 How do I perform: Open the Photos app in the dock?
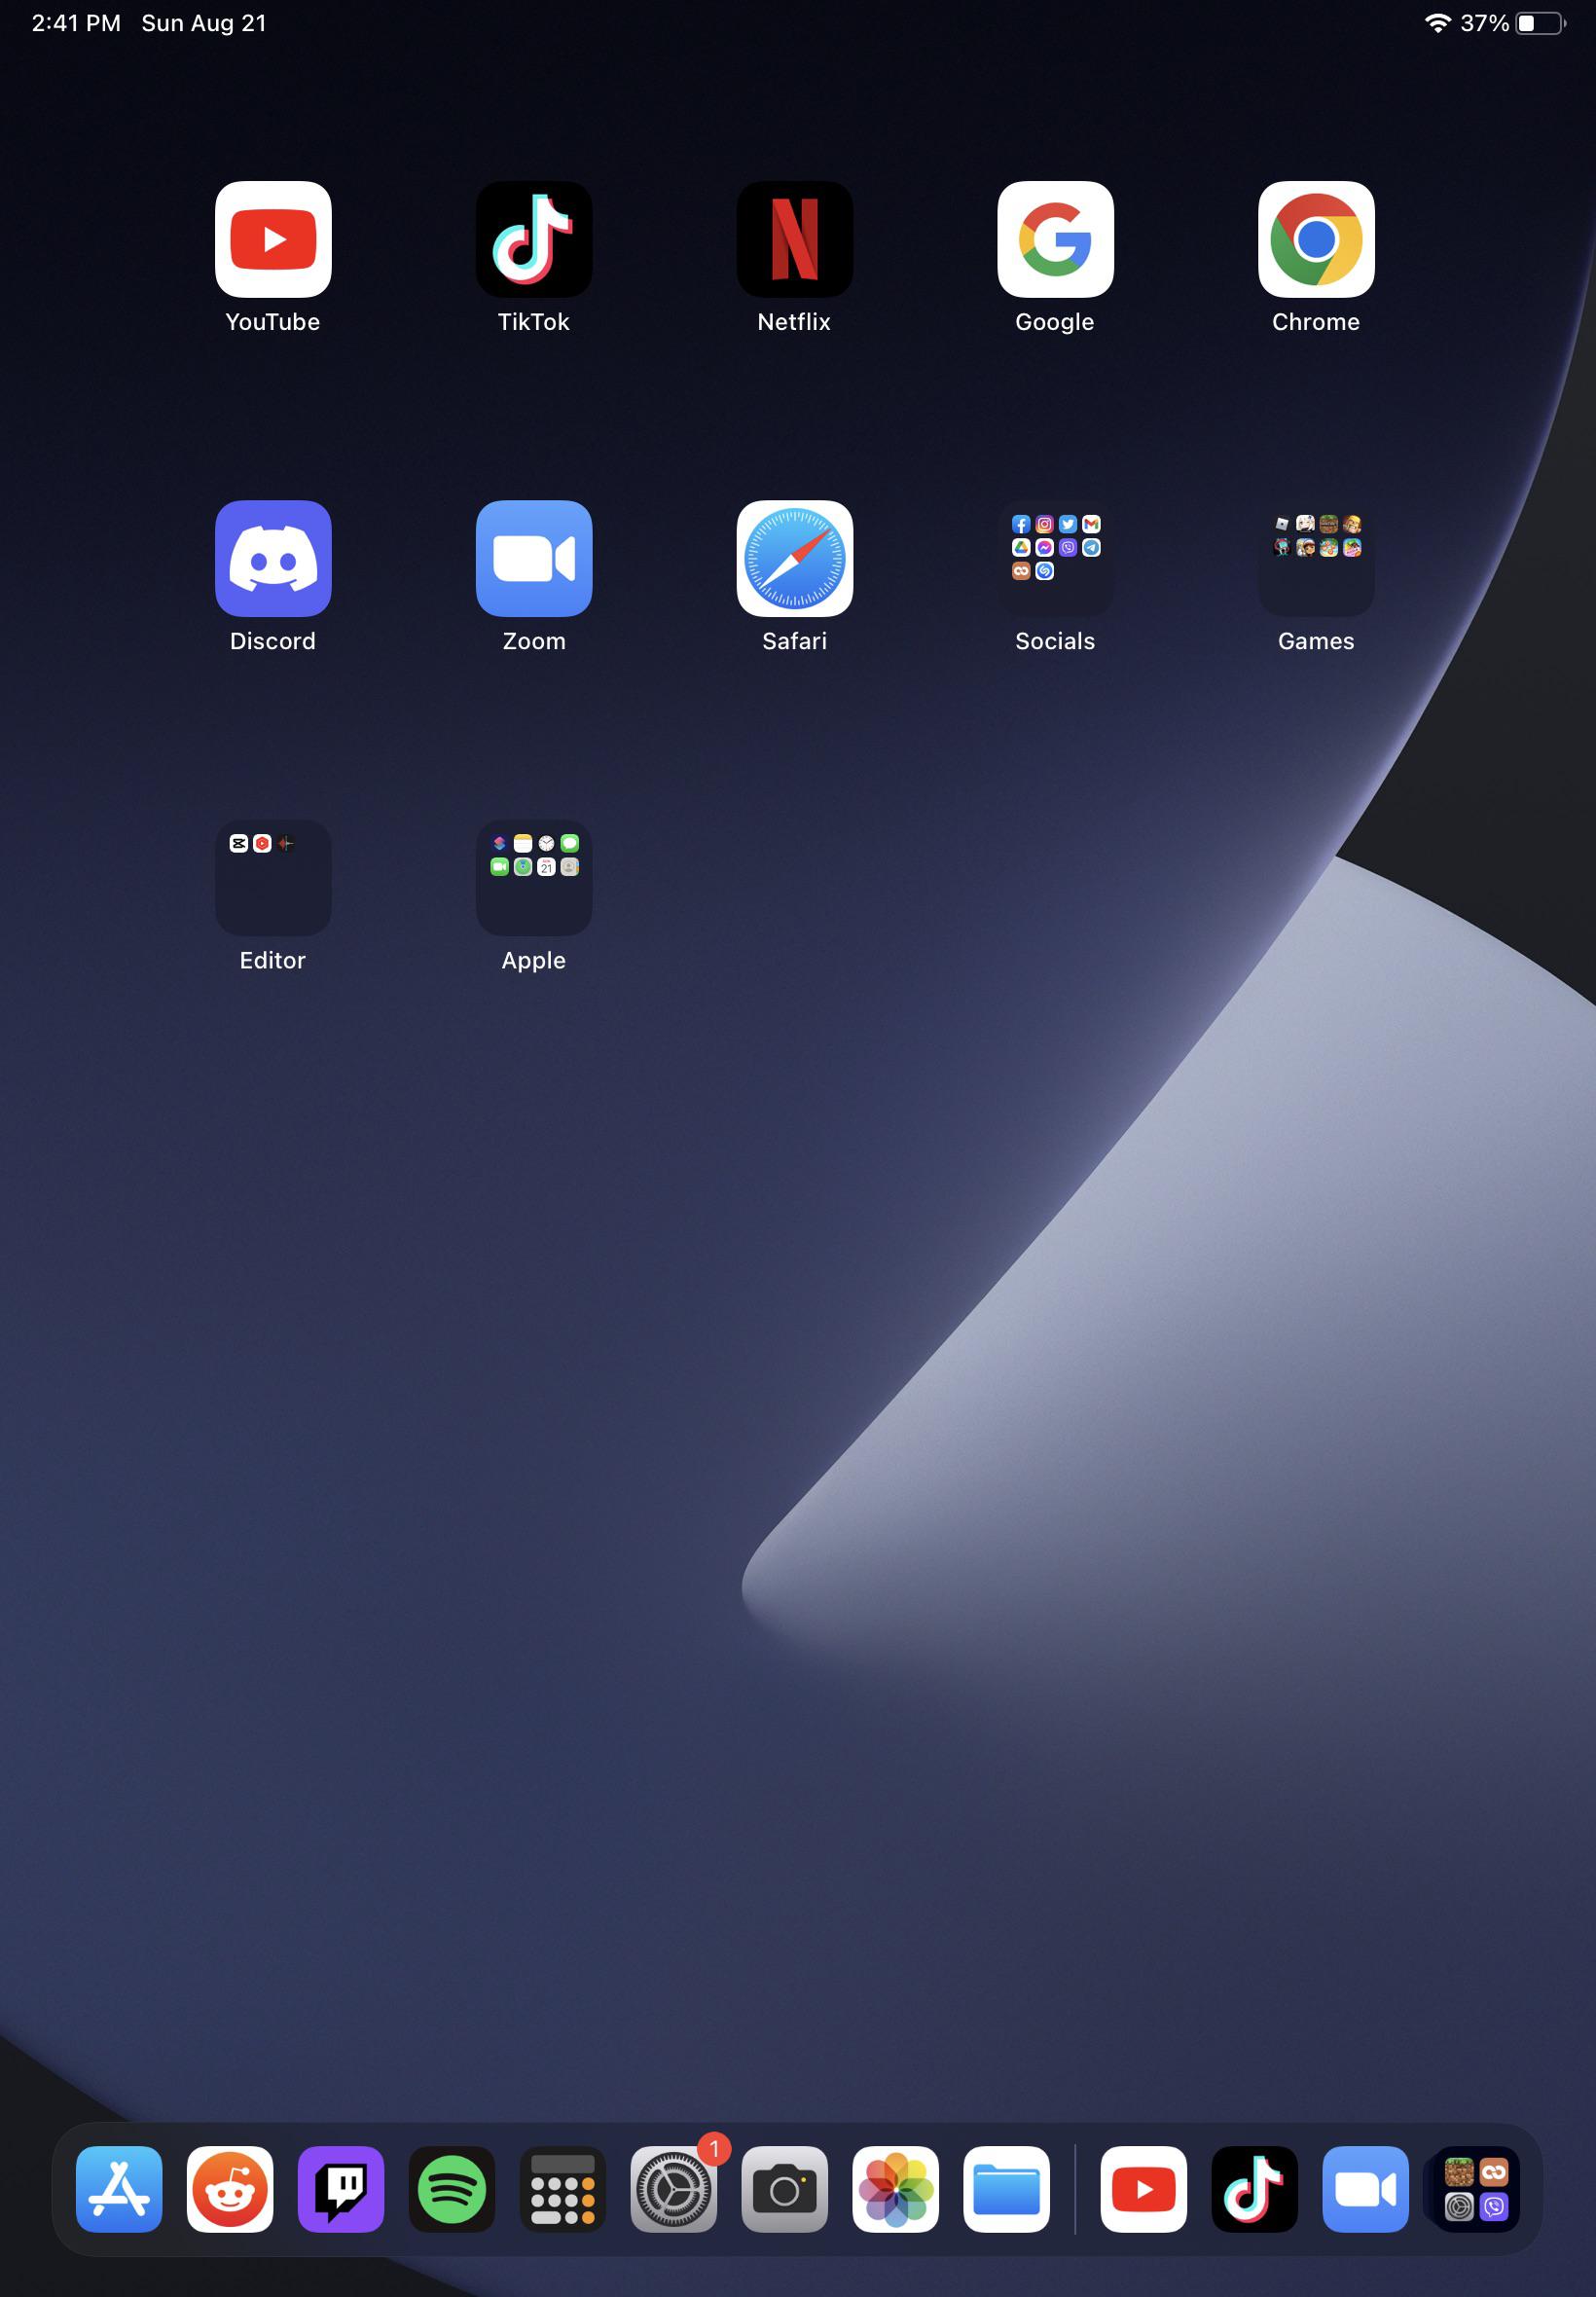[896, 2189]
